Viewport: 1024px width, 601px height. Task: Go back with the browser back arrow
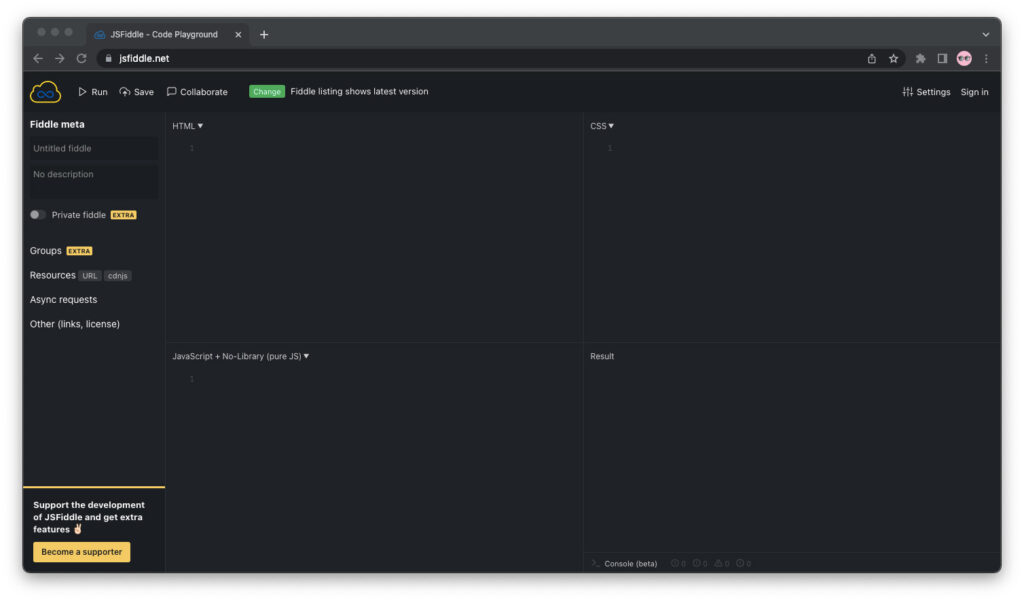(x=38, y=58)
